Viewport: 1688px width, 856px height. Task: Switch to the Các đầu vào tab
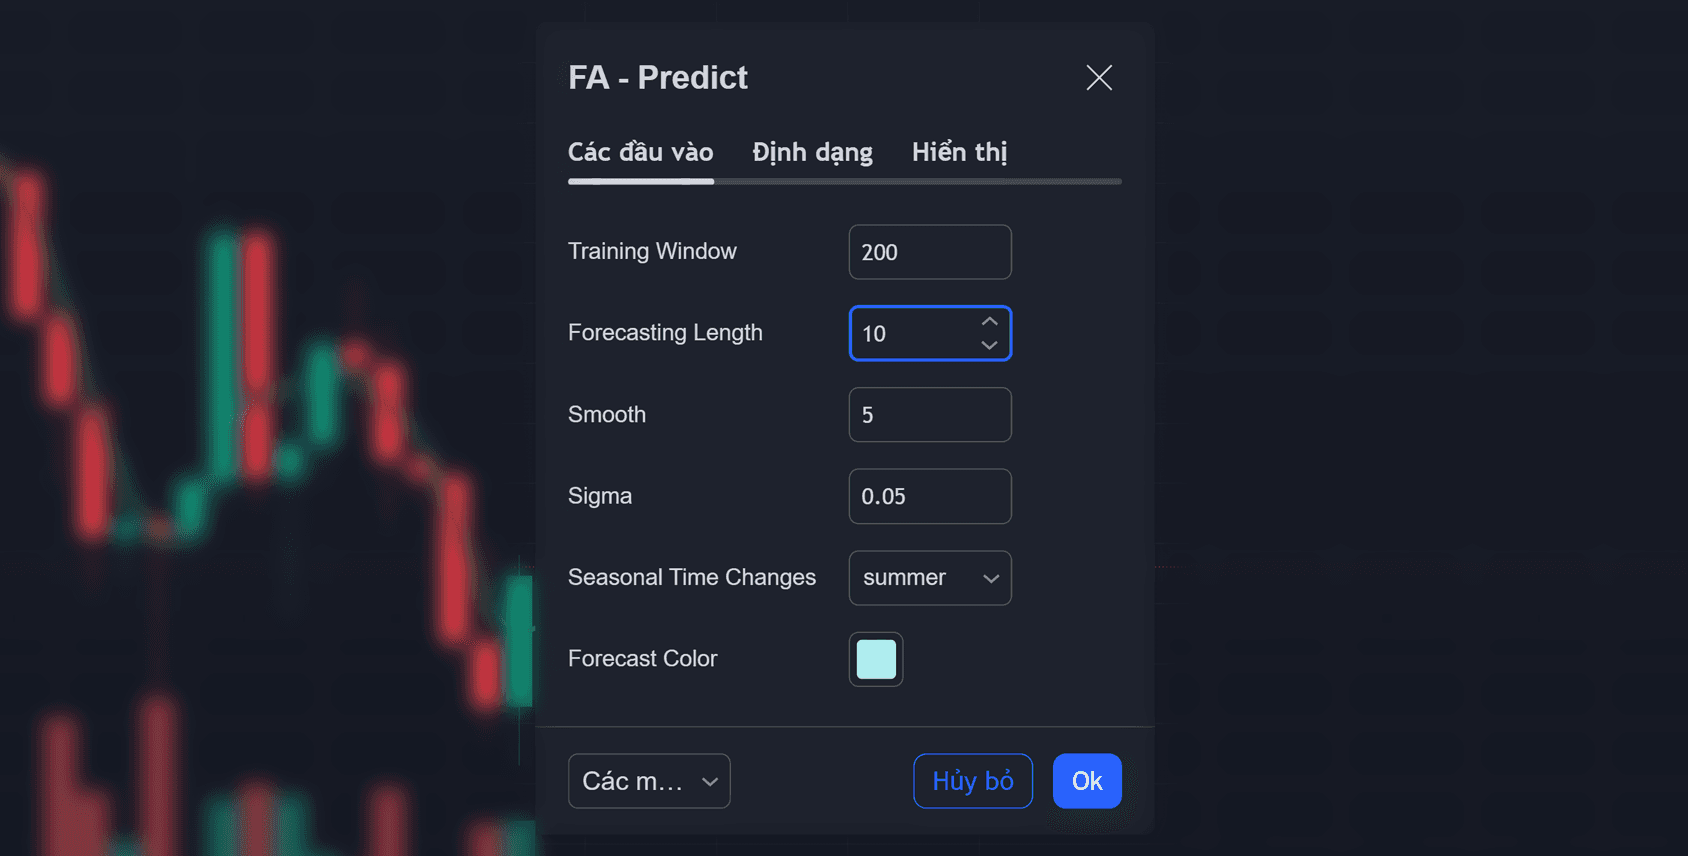(640, 152)
